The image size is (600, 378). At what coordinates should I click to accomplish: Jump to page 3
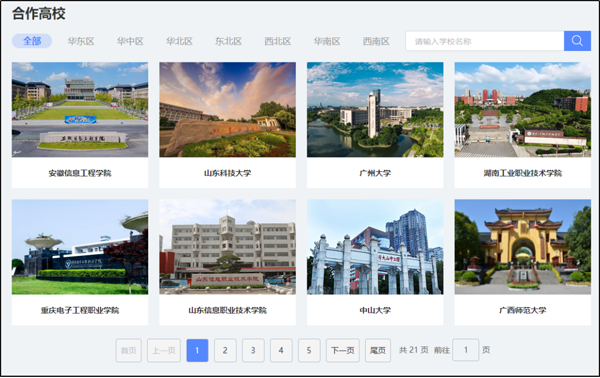click(x=253, y=350)
